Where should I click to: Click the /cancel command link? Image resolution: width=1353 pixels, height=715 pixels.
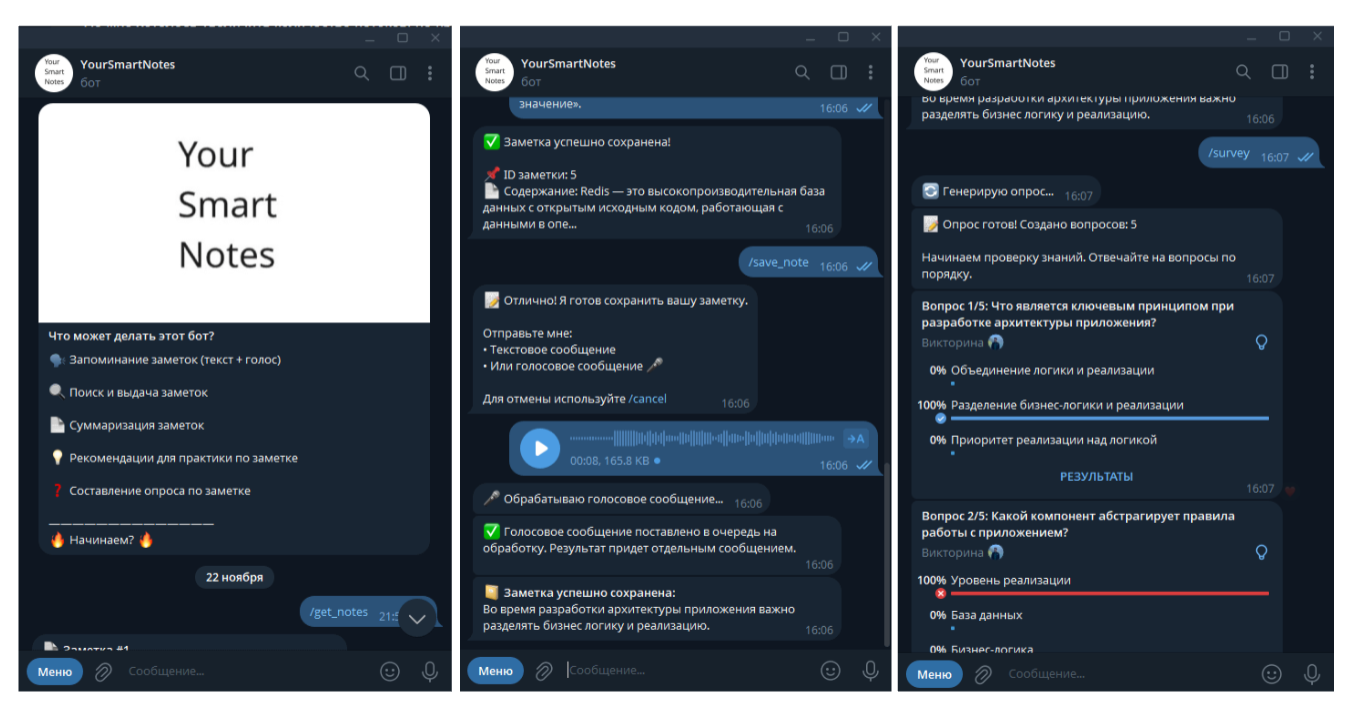[x=647, y=399]
